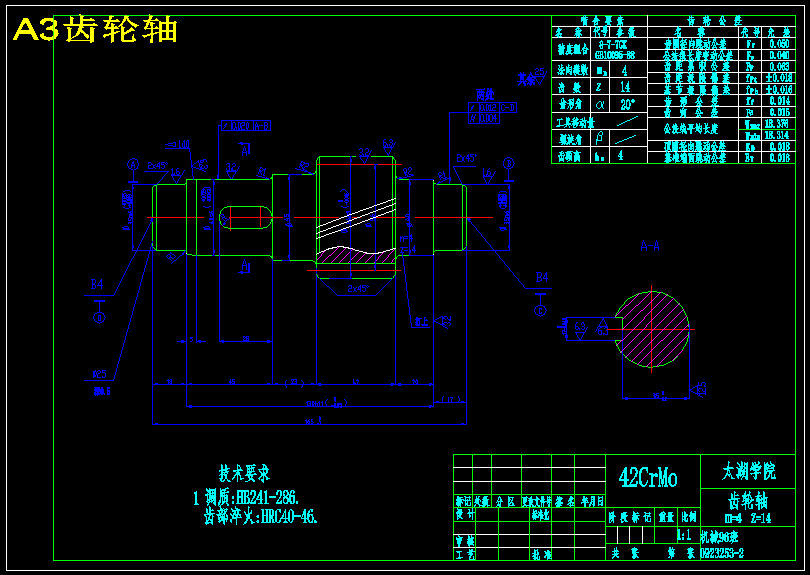Click the pressure angle value "20°"
Image resolution: width=810 pixels, height=575 pixels.
627,104
